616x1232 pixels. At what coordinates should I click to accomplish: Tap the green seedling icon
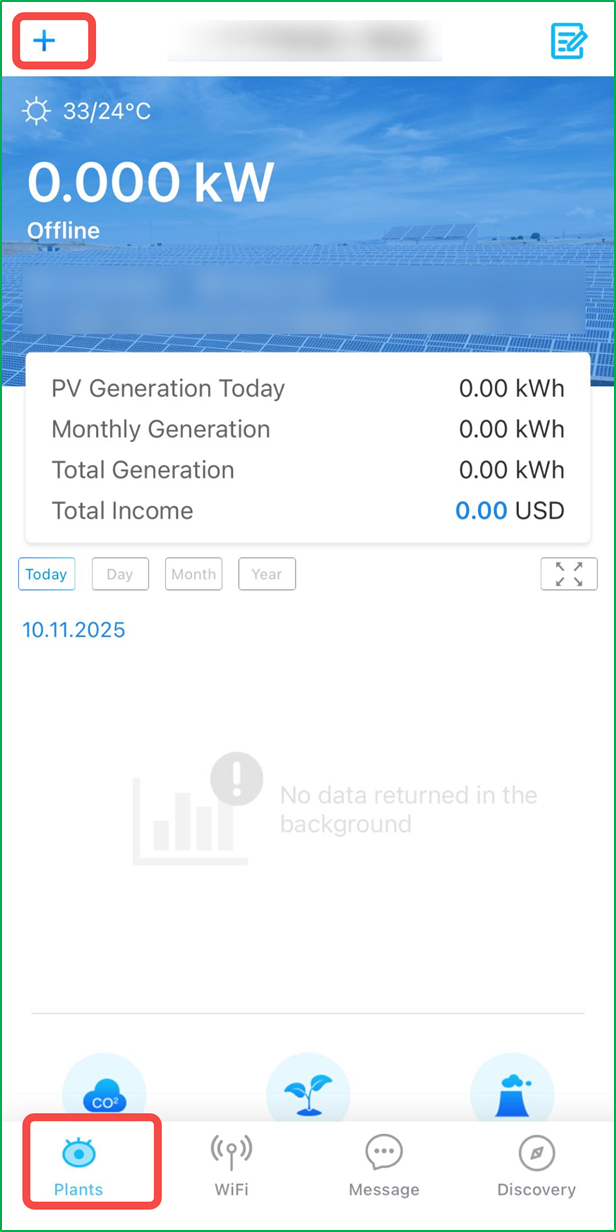point(308,1092)
